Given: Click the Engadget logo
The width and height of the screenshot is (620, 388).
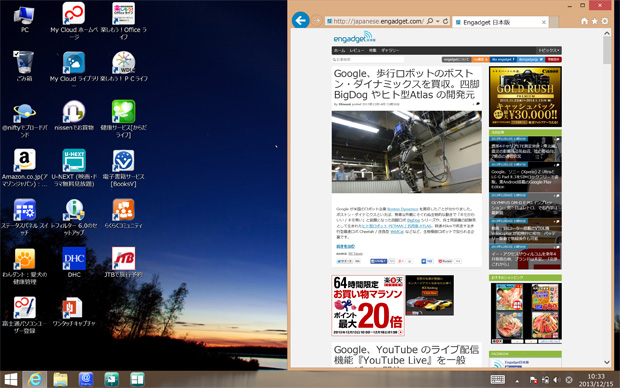Looking at the screenshot, I should pos(354,38).
